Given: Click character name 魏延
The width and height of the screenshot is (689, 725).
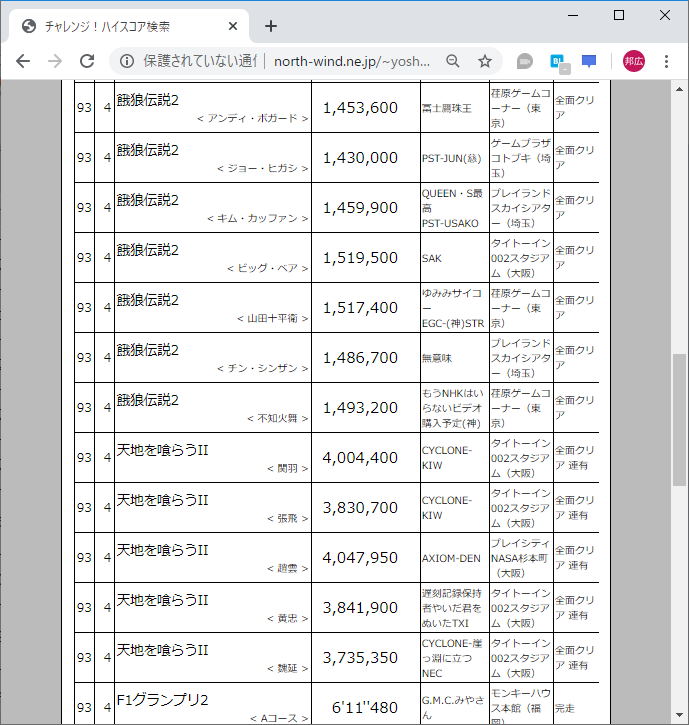Looking at the screenshot, I should point(288,668).
